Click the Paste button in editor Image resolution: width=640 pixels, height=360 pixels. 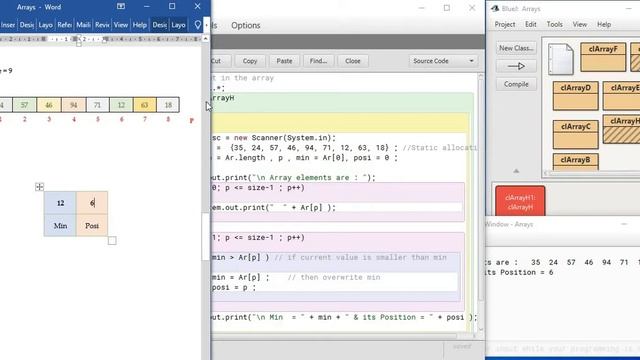(x=284, y=61)
